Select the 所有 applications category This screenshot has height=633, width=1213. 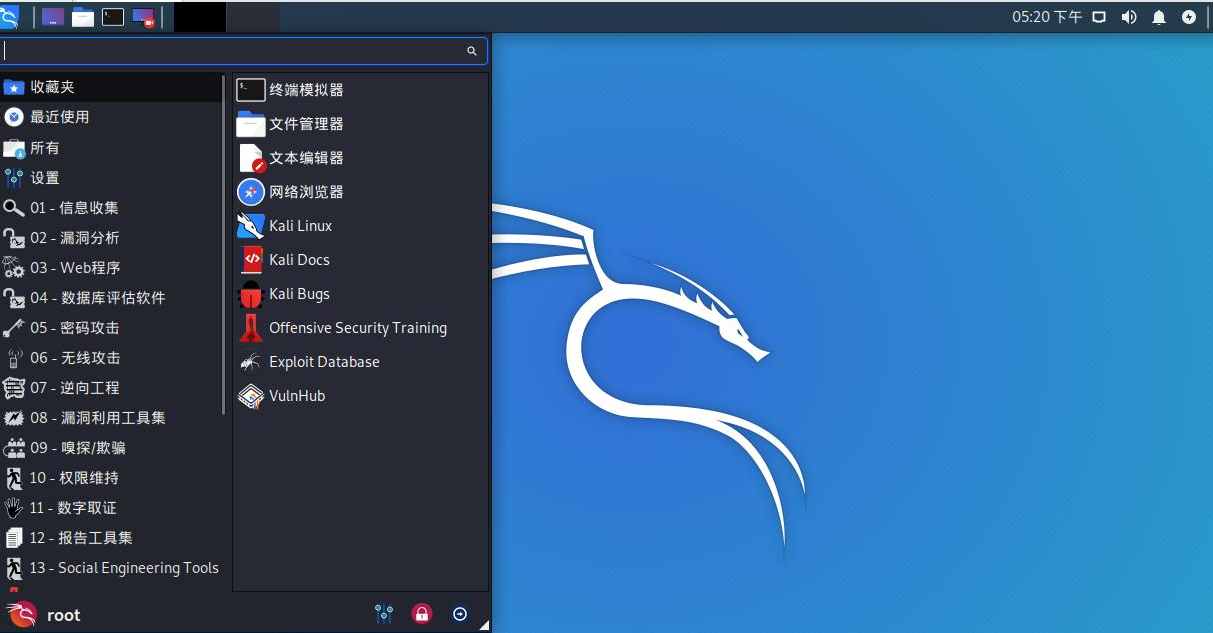pos(113,147)
